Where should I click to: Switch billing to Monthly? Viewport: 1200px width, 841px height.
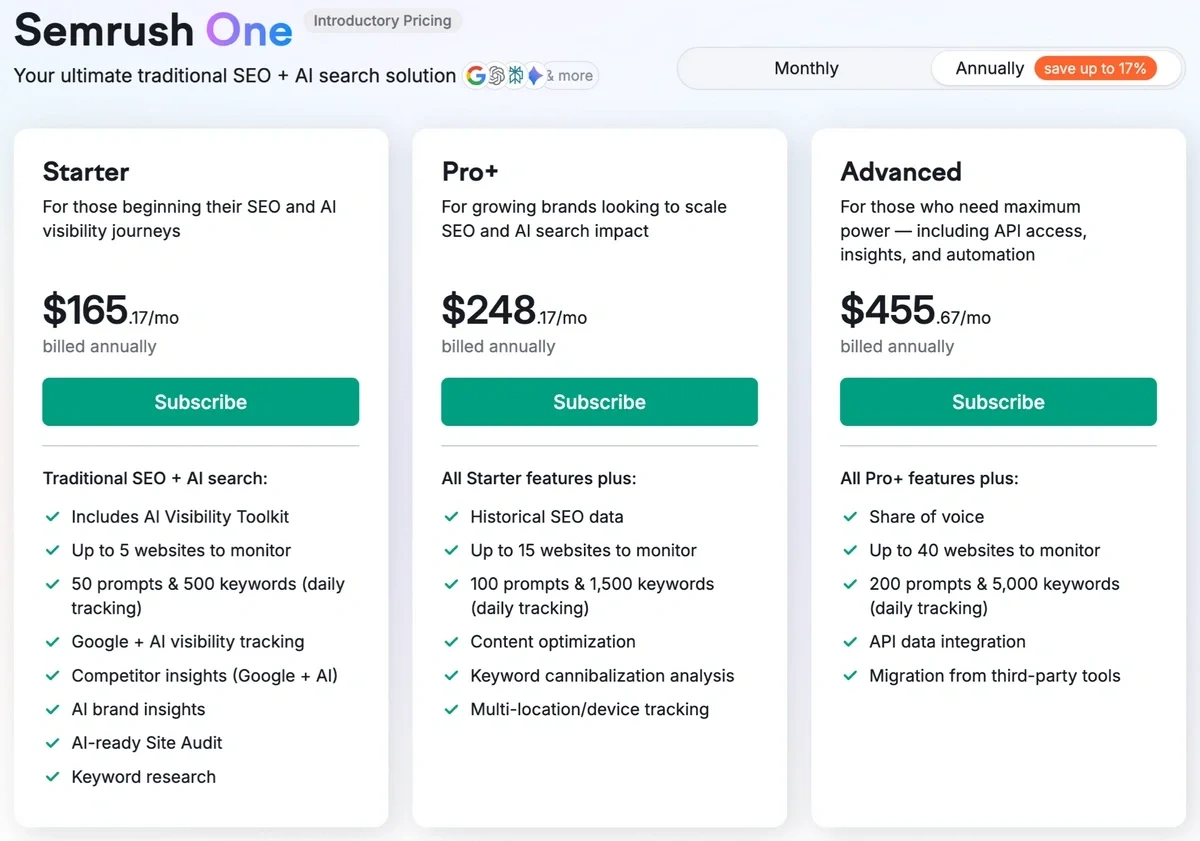(x=806, y=69)
